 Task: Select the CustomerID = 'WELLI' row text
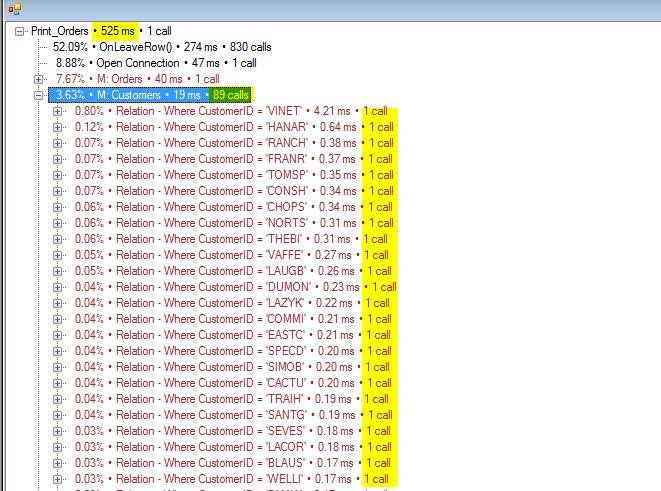[231, 480]
